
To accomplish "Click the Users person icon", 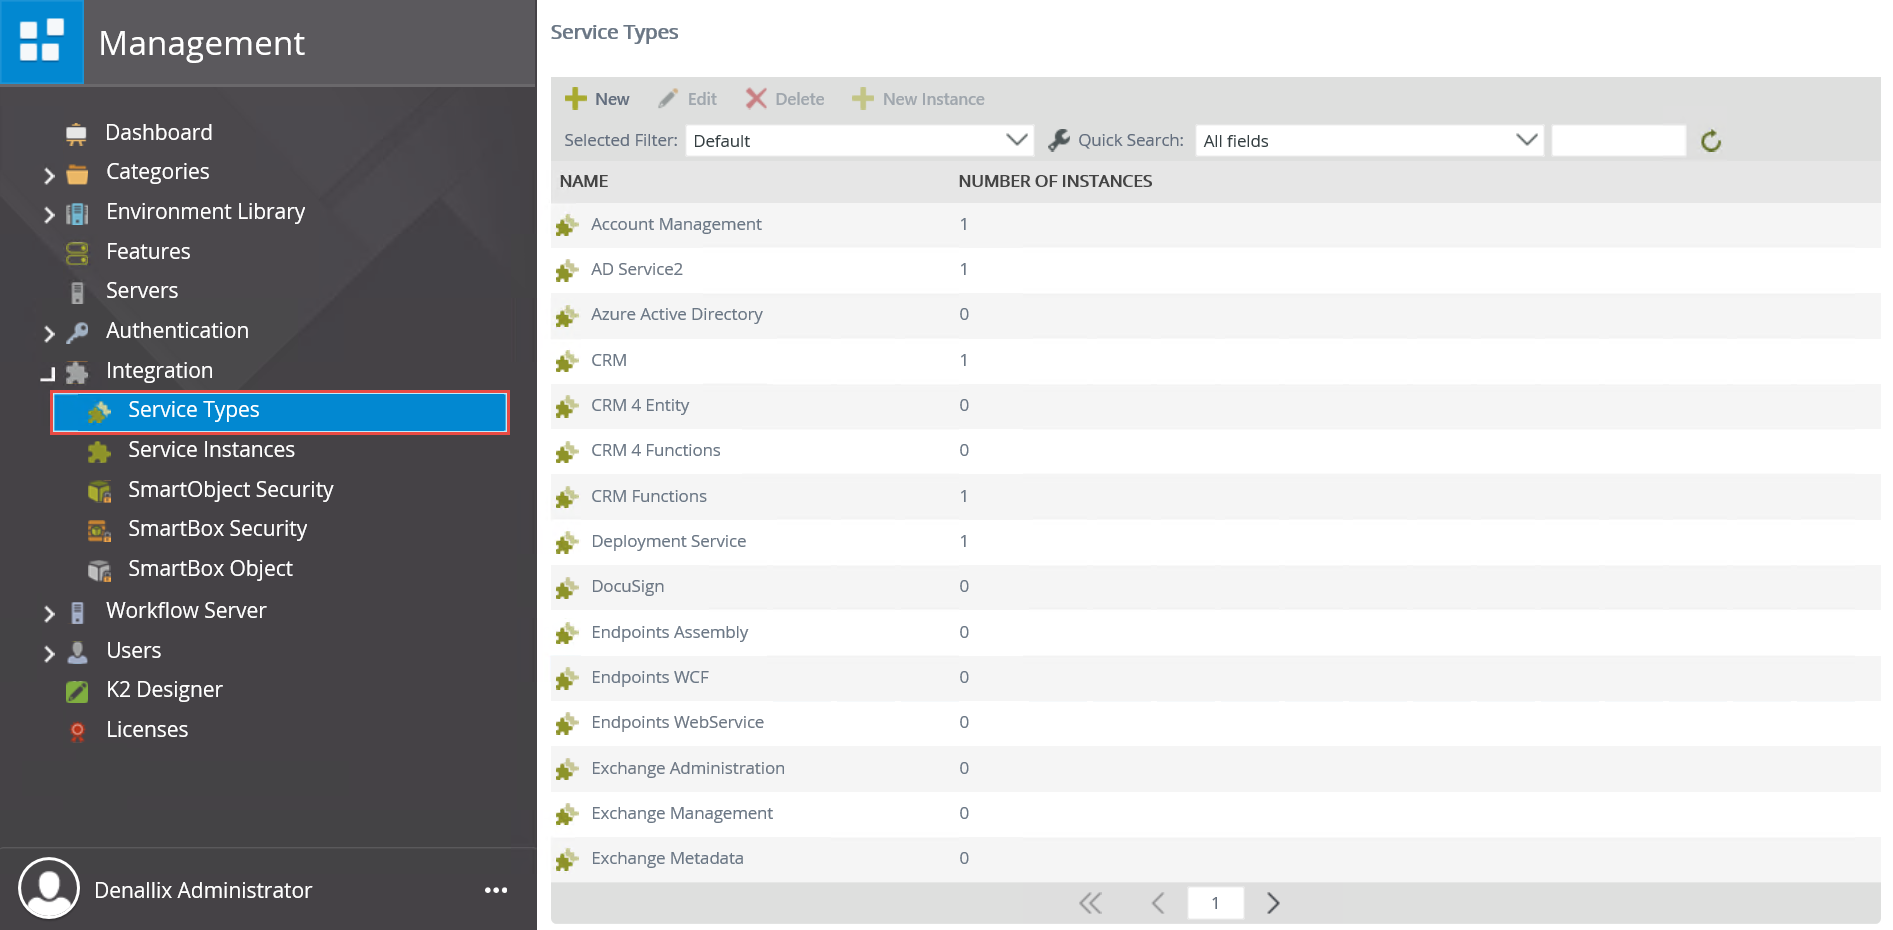I will pyautogui.click(x=77, y=652).
